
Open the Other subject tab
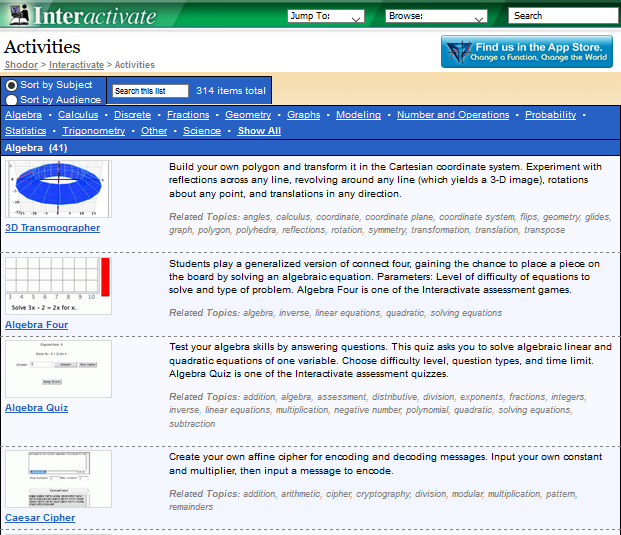coord(154,131)
